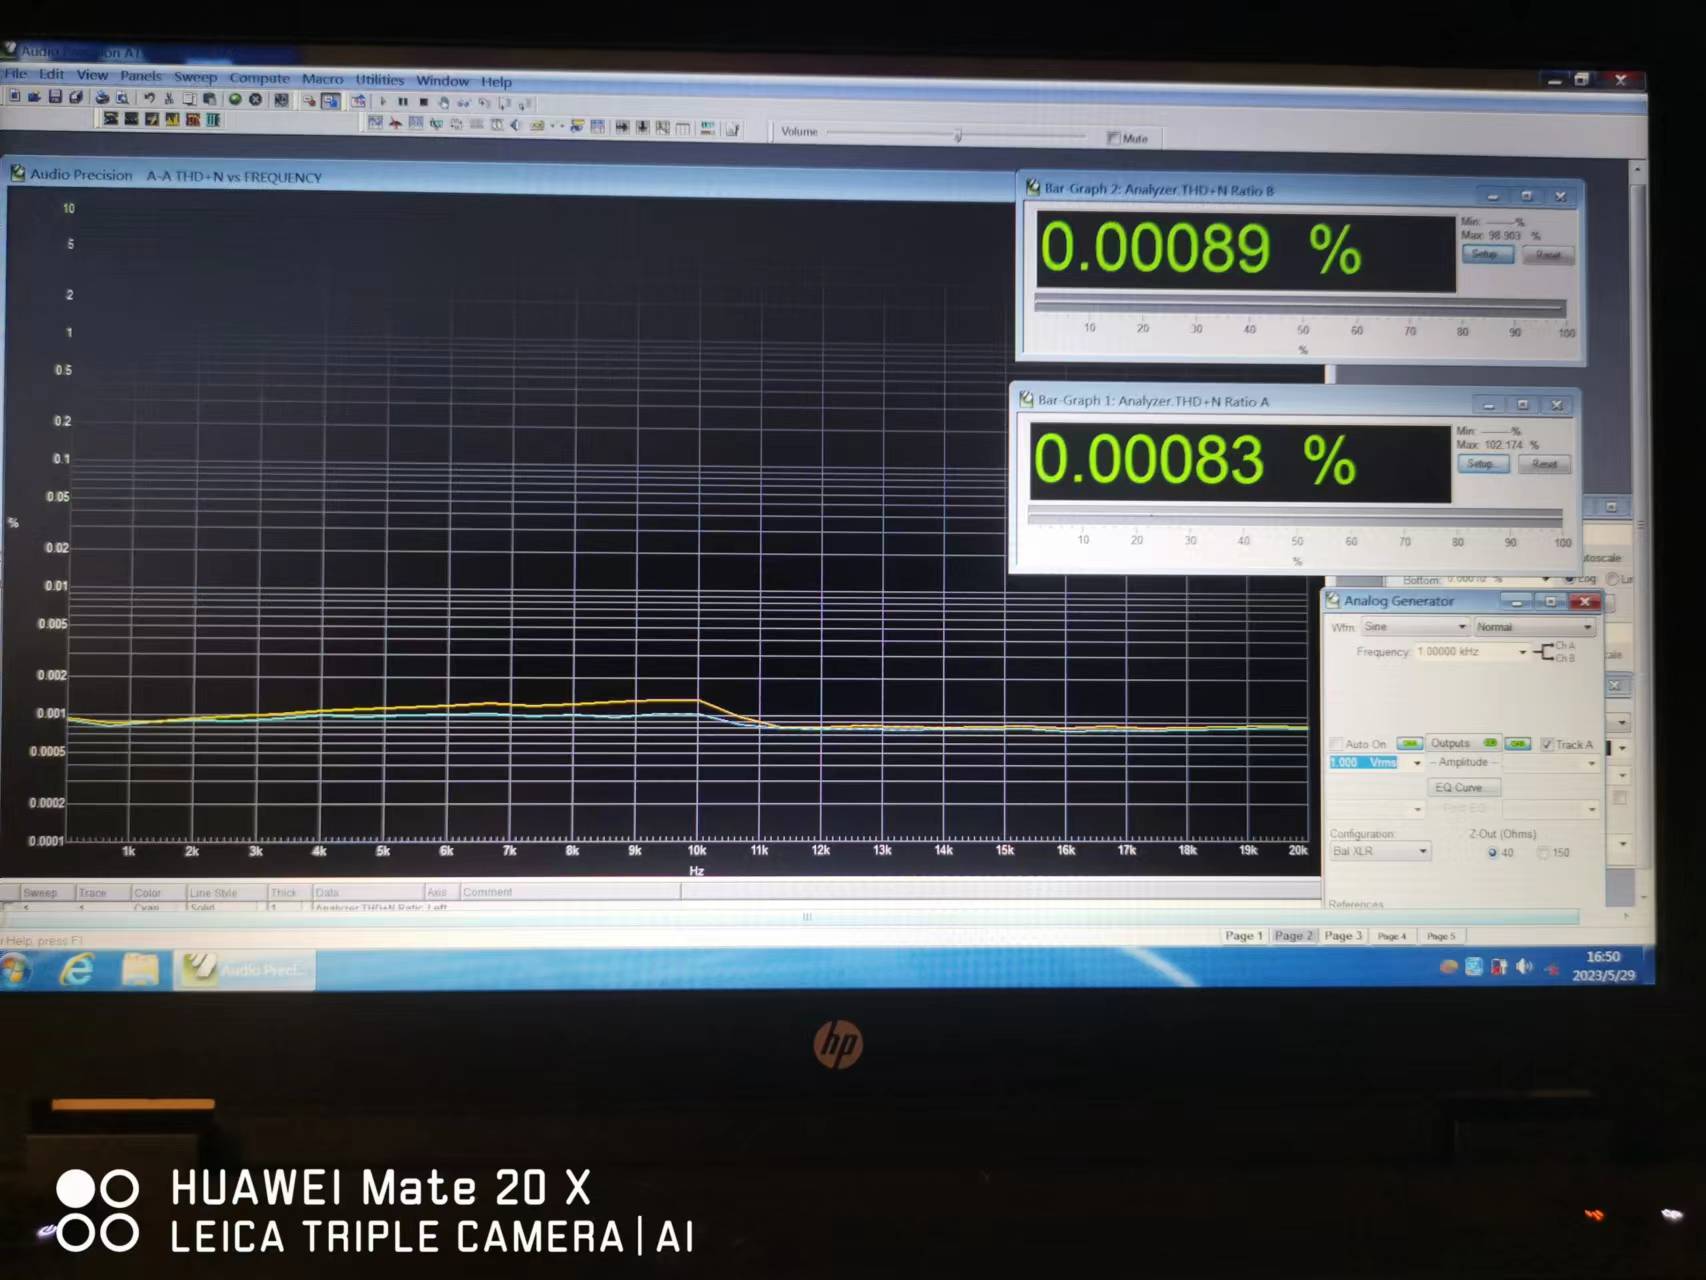Open File Explorer folder on taskbar
This screenshot has width=1706, height=1280.
[x=140, y=970]
